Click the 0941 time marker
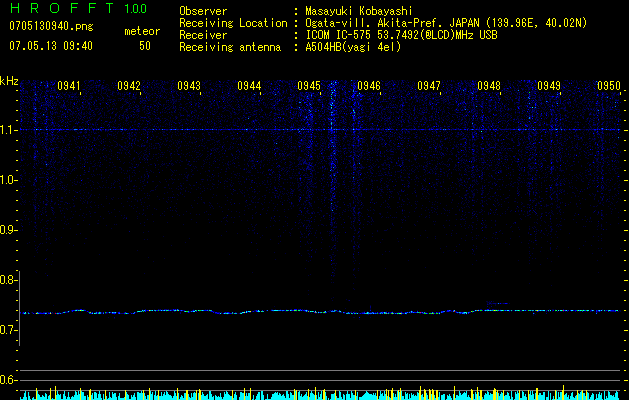Screen dimensions: 629x400 [x=69, y=86]
